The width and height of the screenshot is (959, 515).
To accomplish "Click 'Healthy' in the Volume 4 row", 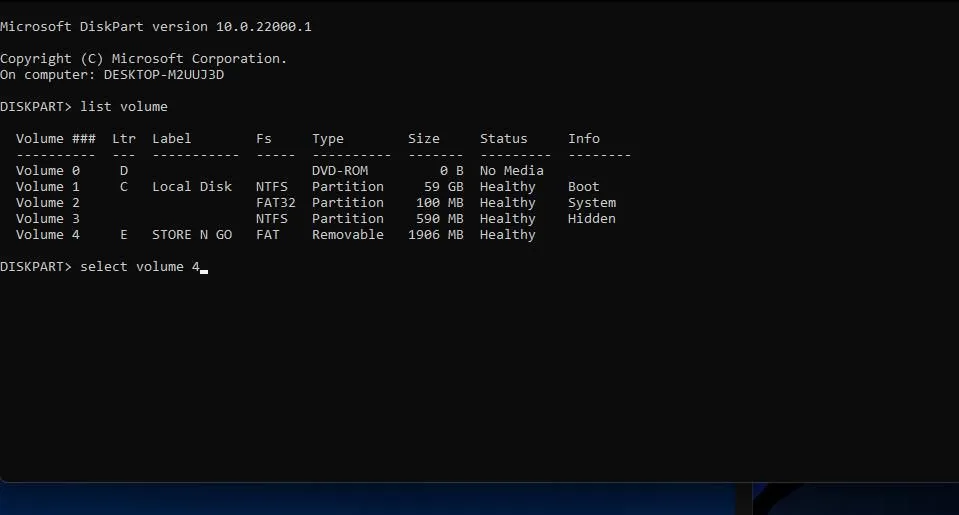I will coord(508,235).
